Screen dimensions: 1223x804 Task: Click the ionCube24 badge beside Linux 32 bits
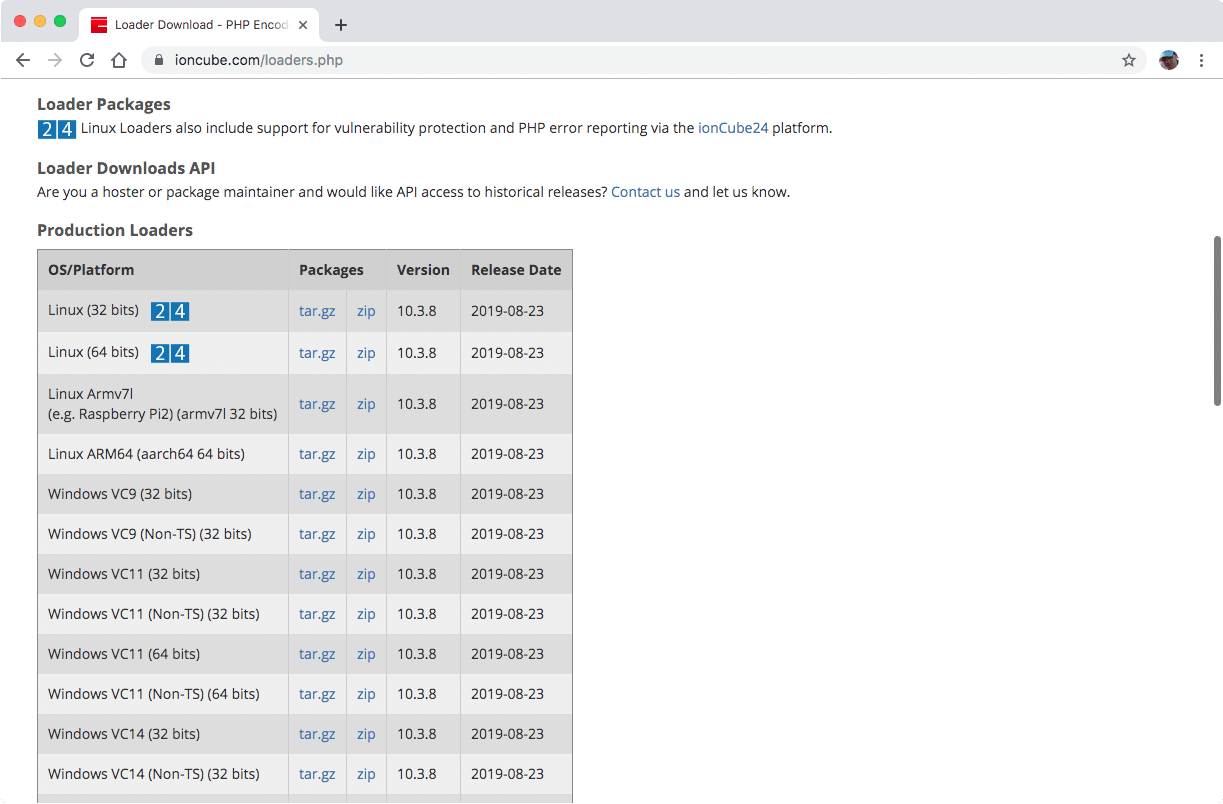pyautogui.click(x=169, y=311)
